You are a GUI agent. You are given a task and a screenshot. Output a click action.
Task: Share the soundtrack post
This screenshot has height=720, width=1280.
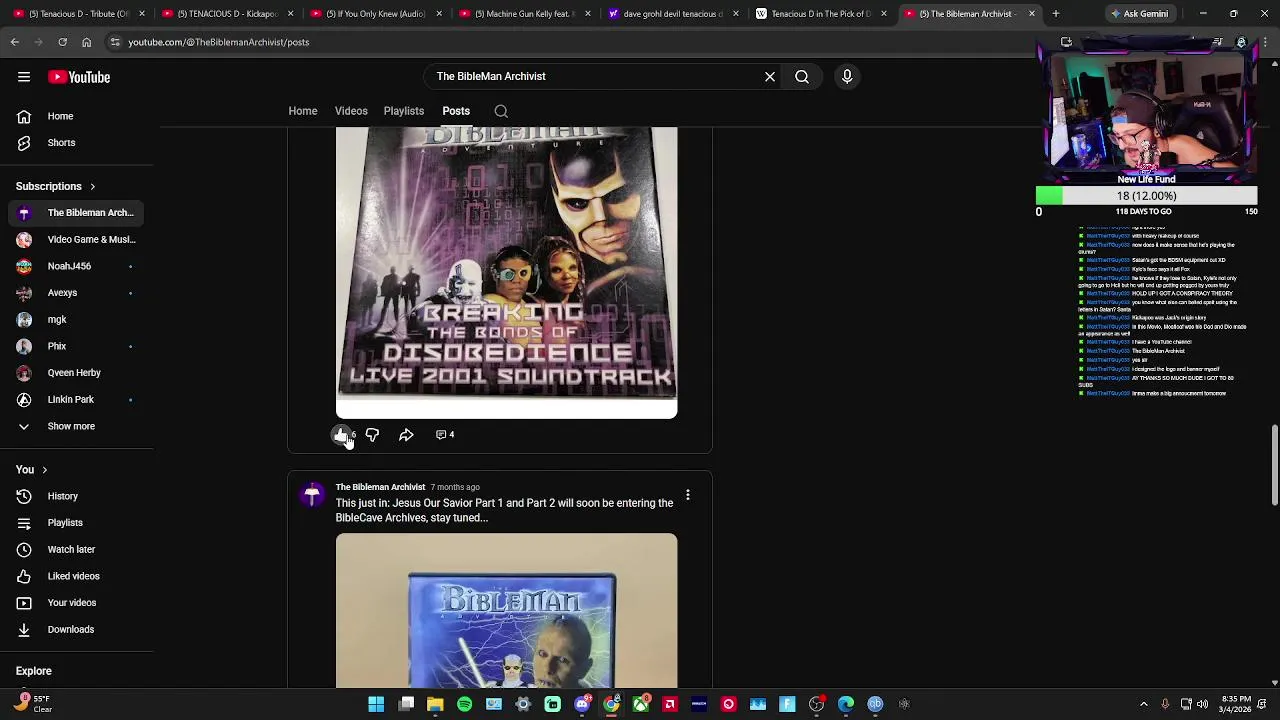click(x=406, y=435)
